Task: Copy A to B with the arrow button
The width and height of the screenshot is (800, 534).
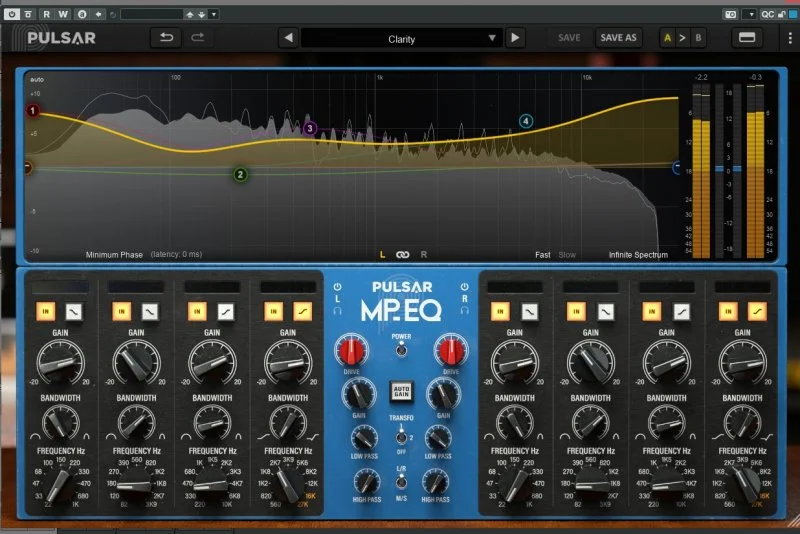Action: point(682,38)
